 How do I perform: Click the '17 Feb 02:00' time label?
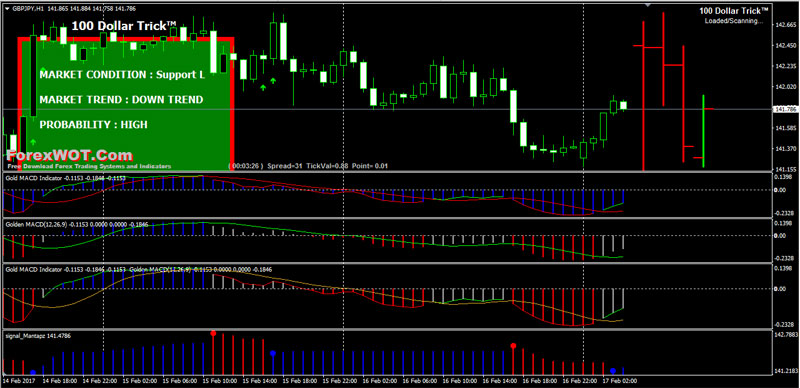[x=620, y=381]
